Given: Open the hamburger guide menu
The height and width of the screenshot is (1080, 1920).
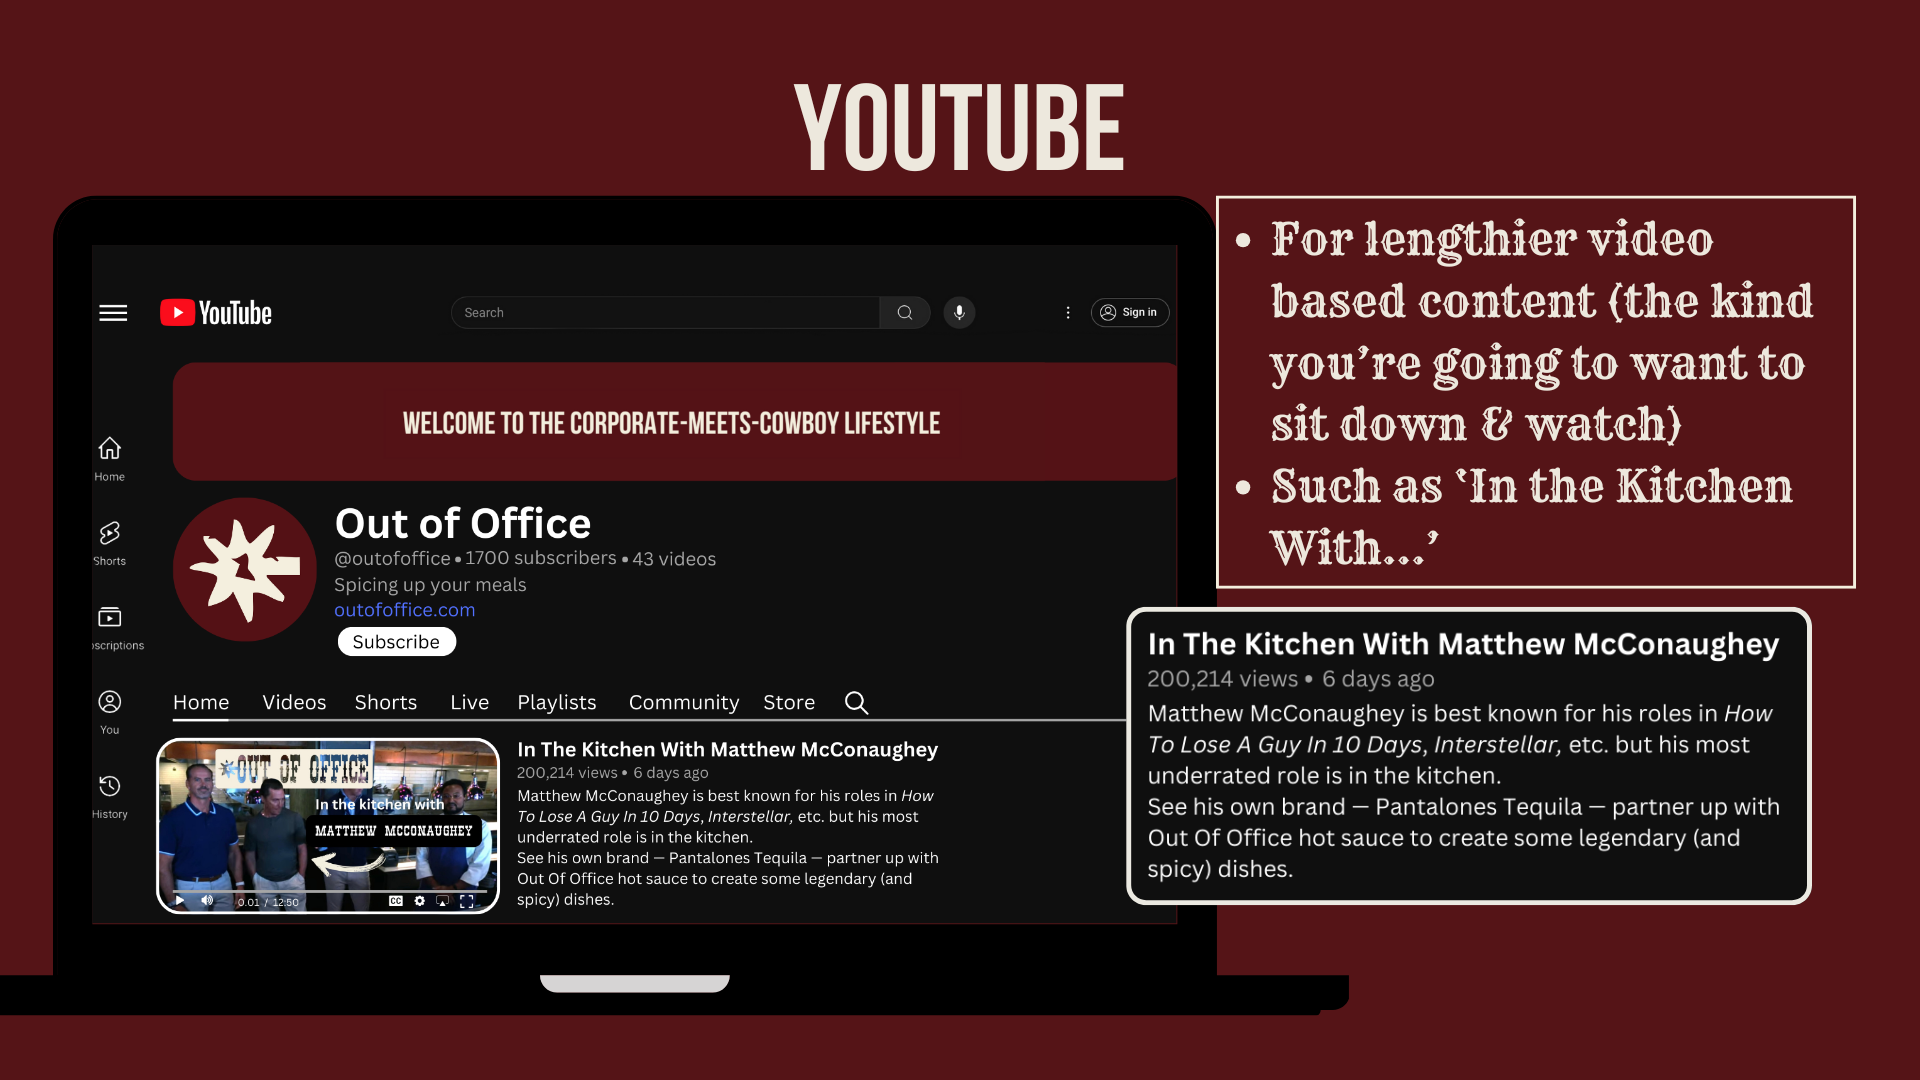Looking at the screenshot, I should 113,313.
